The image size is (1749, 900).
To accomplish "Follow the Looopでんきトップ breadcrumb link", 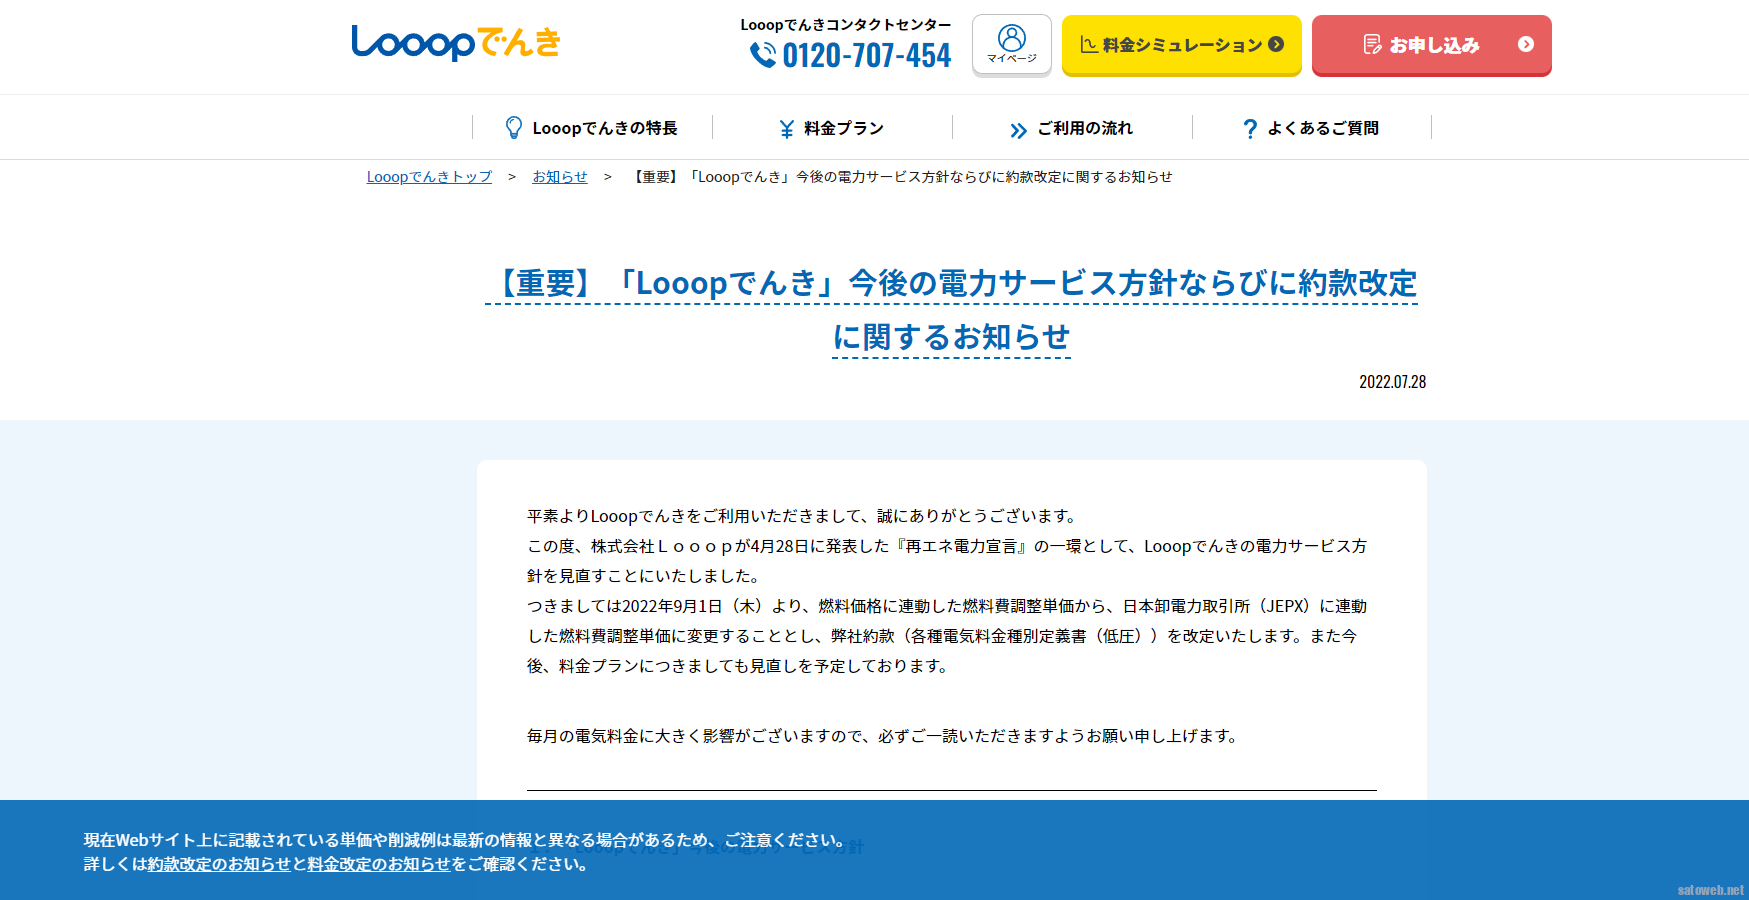I will pyautogui.click(x=429, y=177).
